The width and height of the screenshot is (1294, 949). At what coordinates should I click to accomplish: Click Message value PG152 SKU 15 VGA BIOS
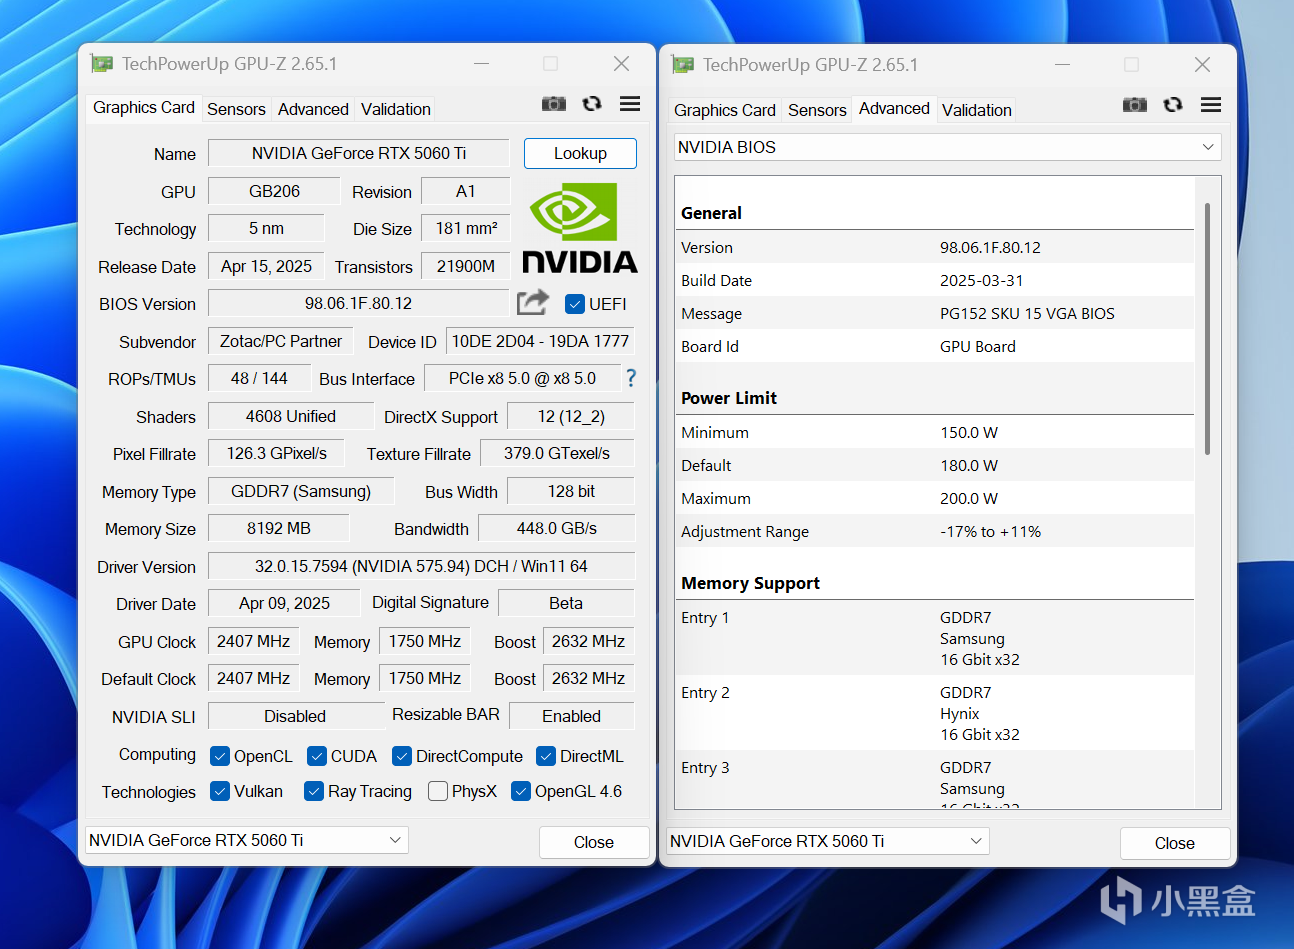pos(1027,313)
